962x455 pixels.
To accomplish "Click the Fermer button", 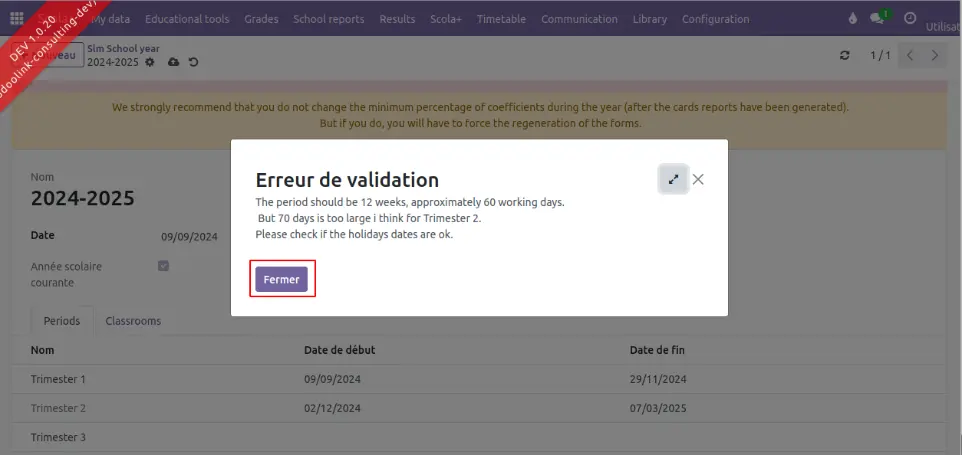I will click(281, 280).
